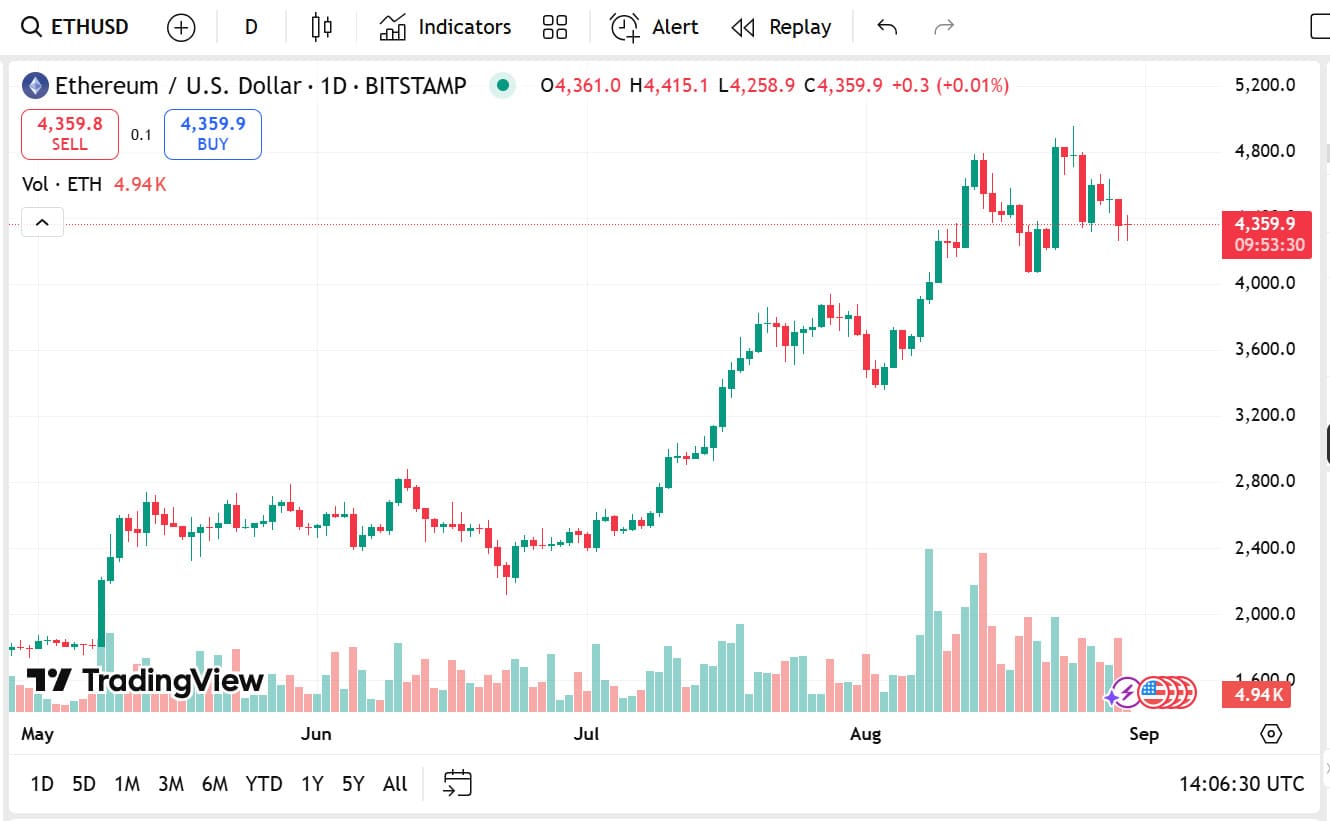1330x821 pixels.
Task: Start bar Replay mode
Action: point(781,27)
